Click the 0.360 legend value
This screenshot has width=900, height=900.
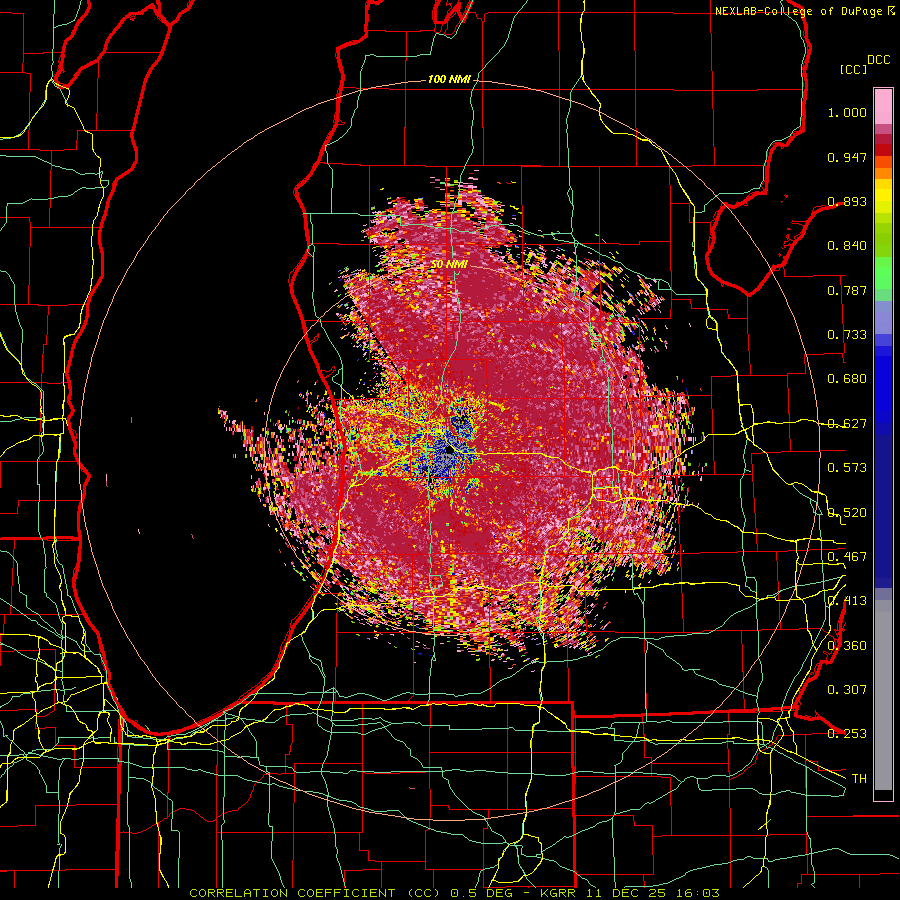847,646
